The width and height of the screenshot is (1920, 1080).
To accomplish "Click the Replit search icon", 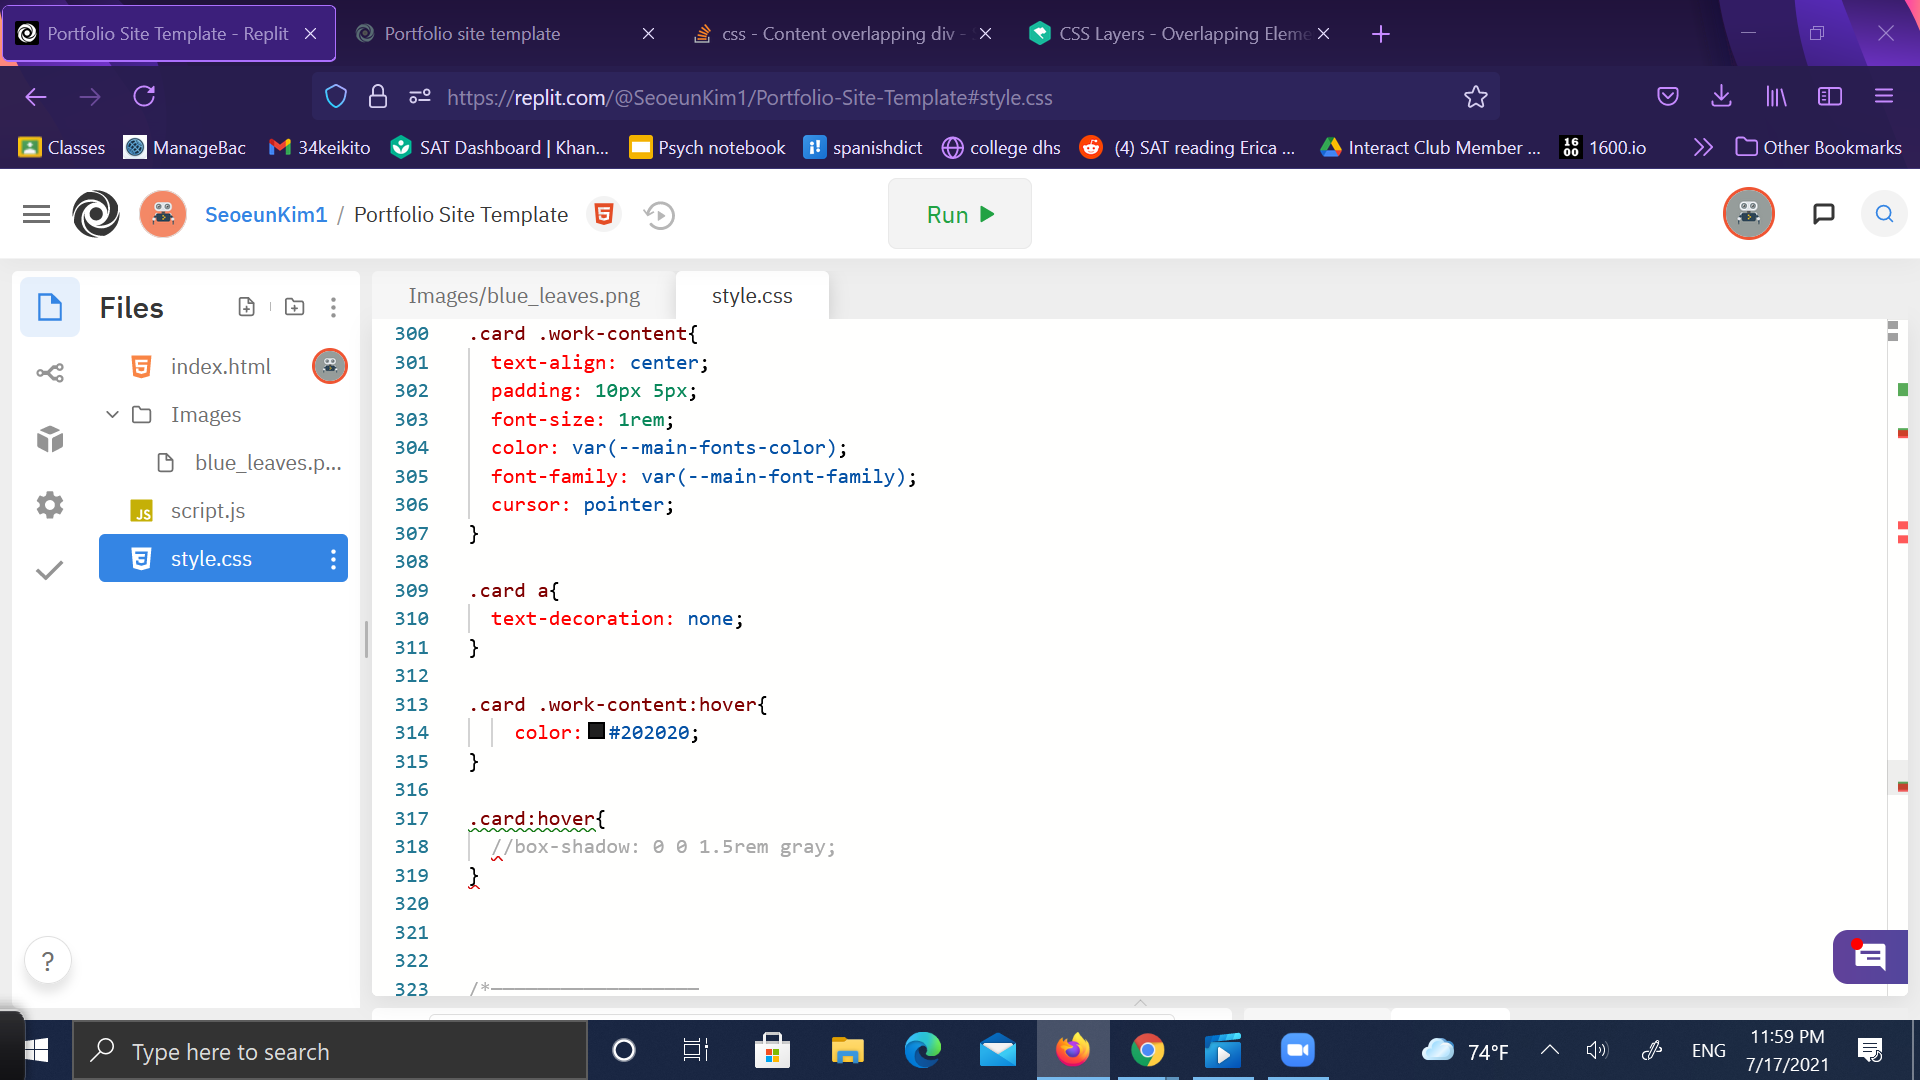I will point(1884,214).
